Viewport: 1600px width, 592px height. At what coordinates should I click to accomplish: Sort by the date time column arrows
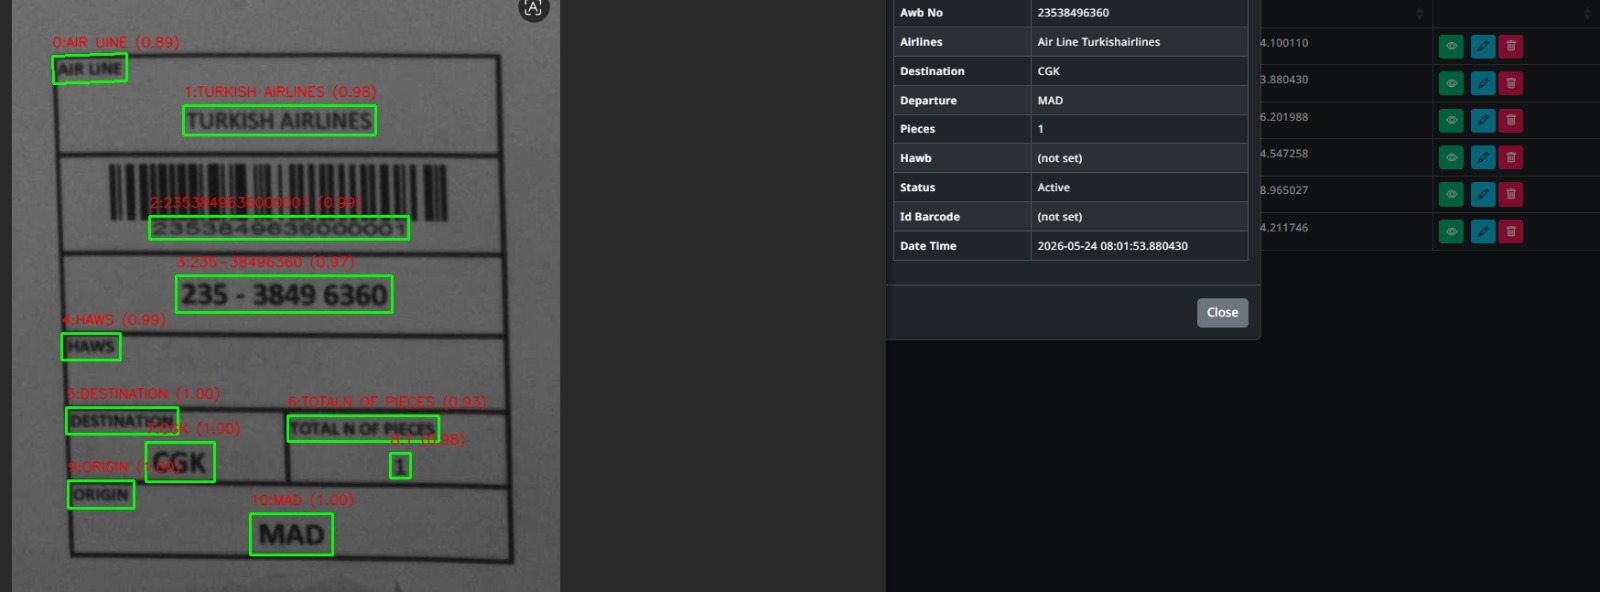[x=1419, y=13]
